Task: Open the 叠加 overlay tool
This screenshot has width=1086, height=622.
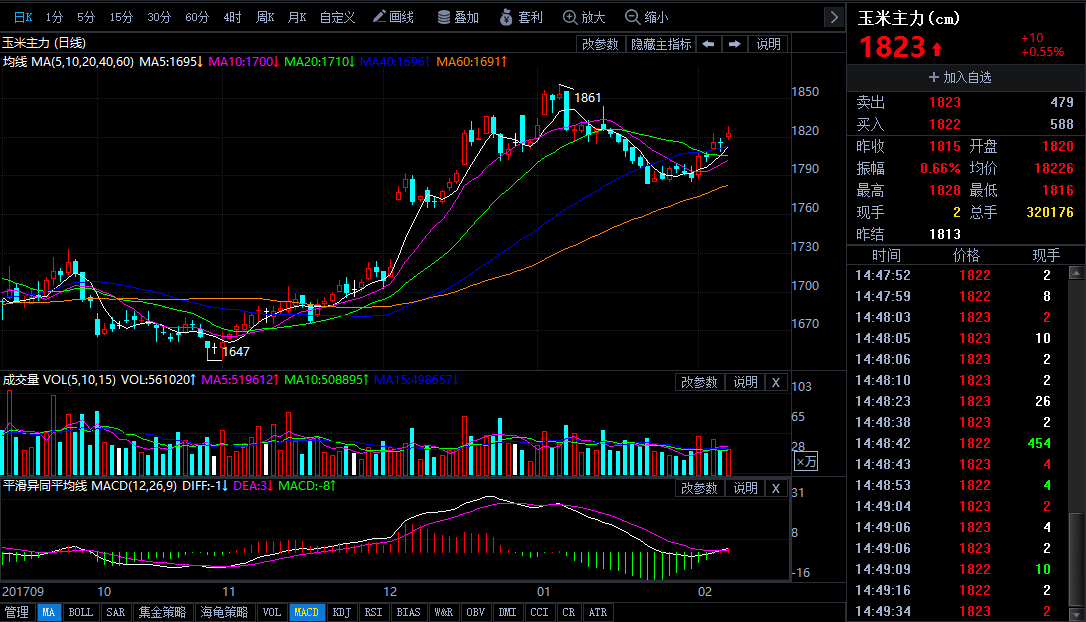Action: 458,17
